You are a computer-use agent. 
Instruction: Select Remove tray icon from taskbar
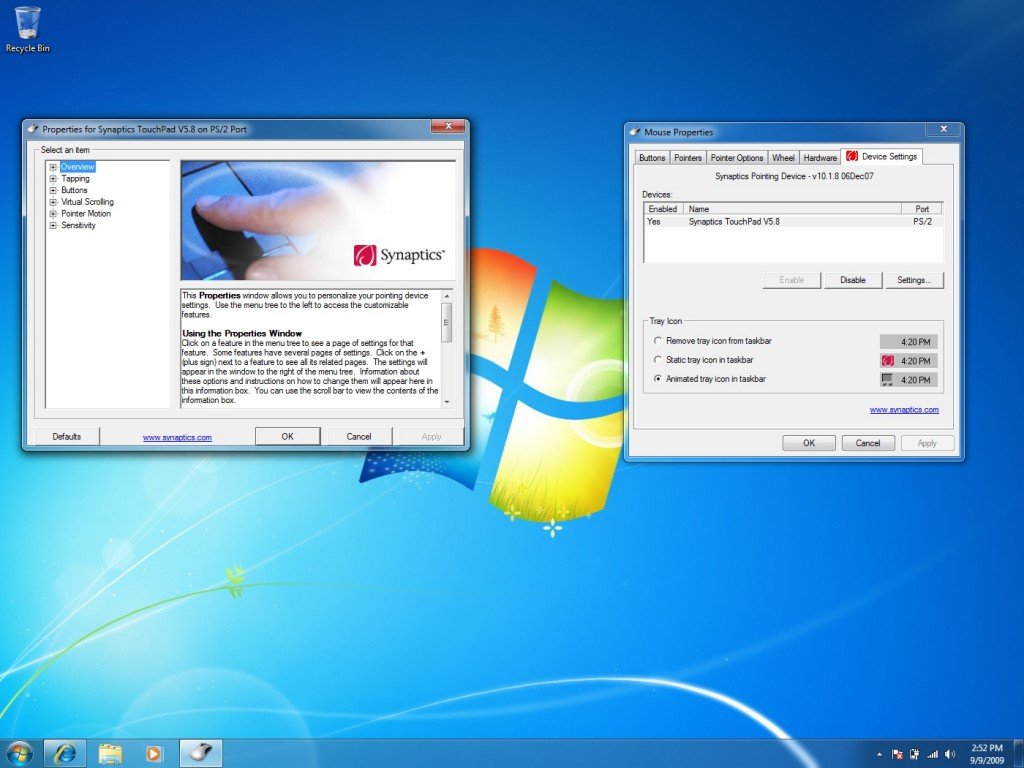pos(657,341)
